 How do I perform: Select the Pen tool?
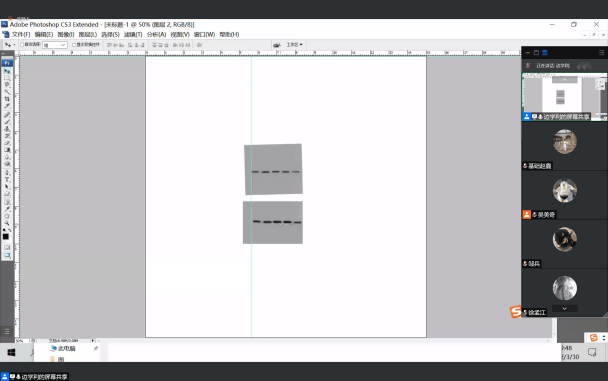coord(7,172)
